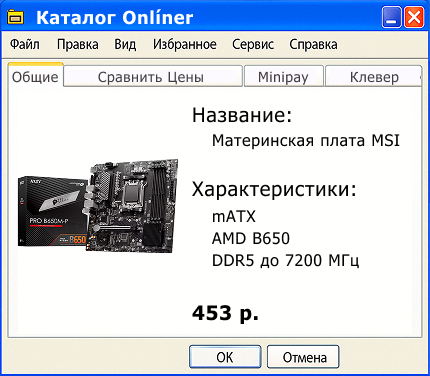Click the mATX specification line
This screenshot has height=376, width=430.
(234, 216)
